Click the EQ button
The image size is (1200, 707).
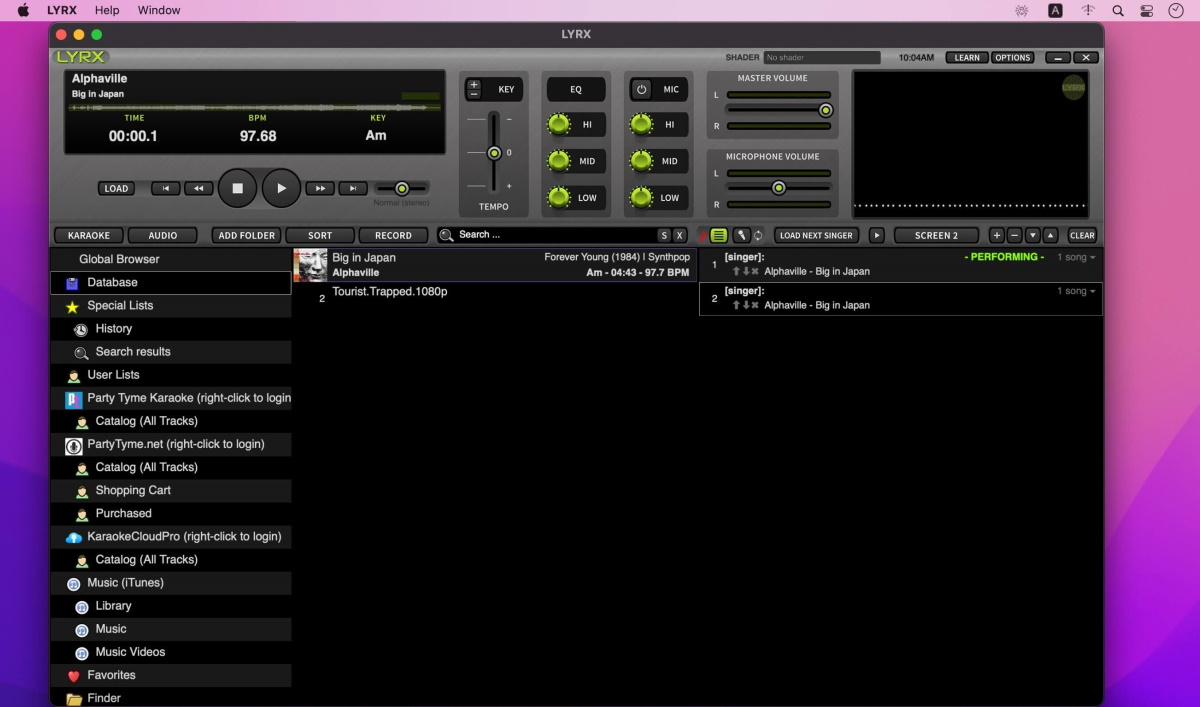click(x=576, y=89)
